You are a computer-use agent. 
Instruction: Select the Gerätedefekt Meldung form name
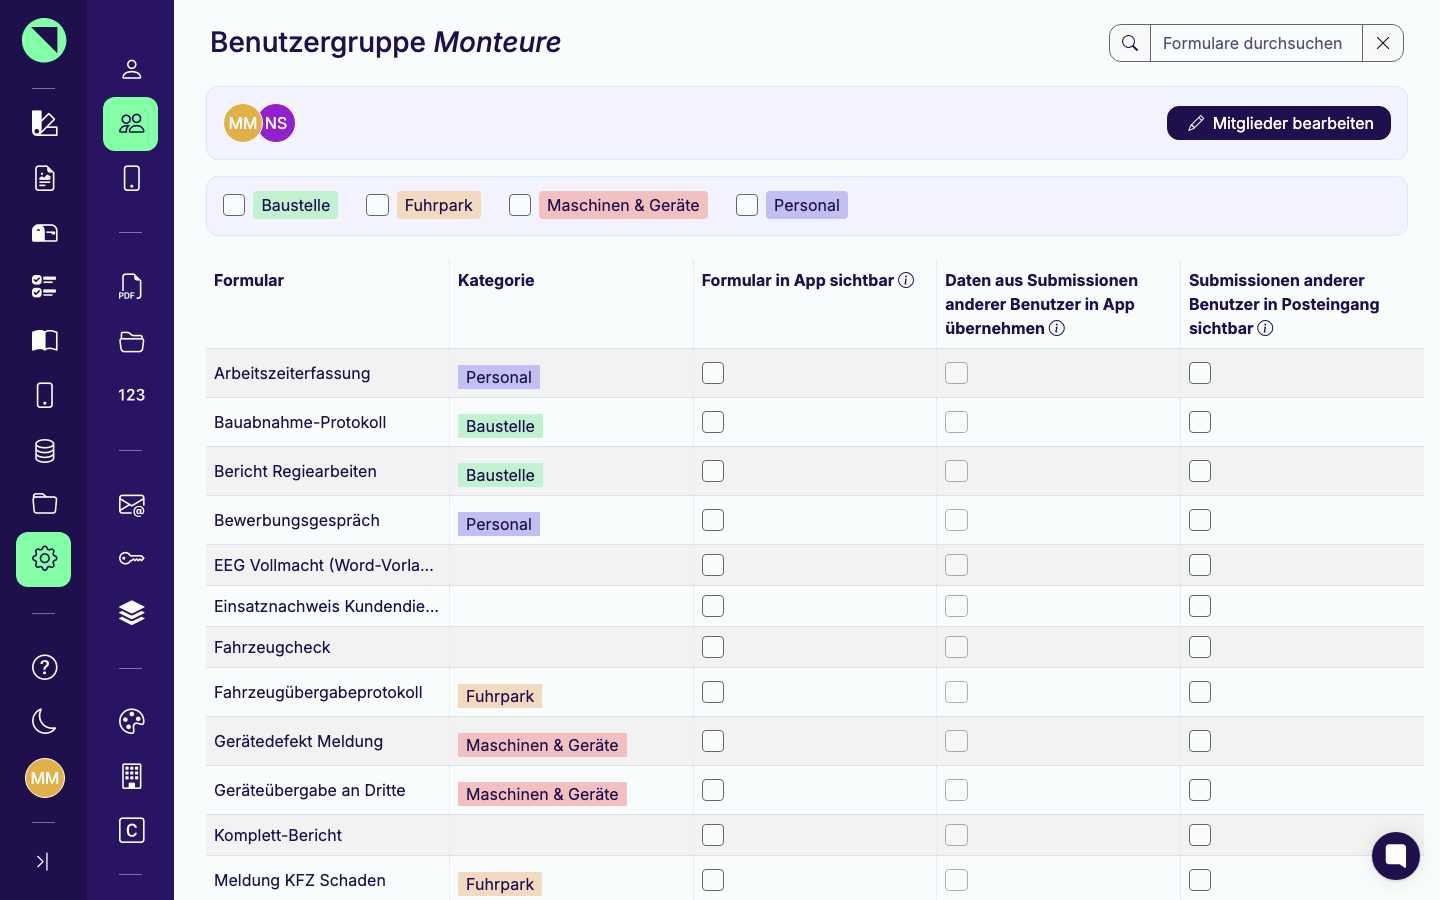tap(298, 741)
